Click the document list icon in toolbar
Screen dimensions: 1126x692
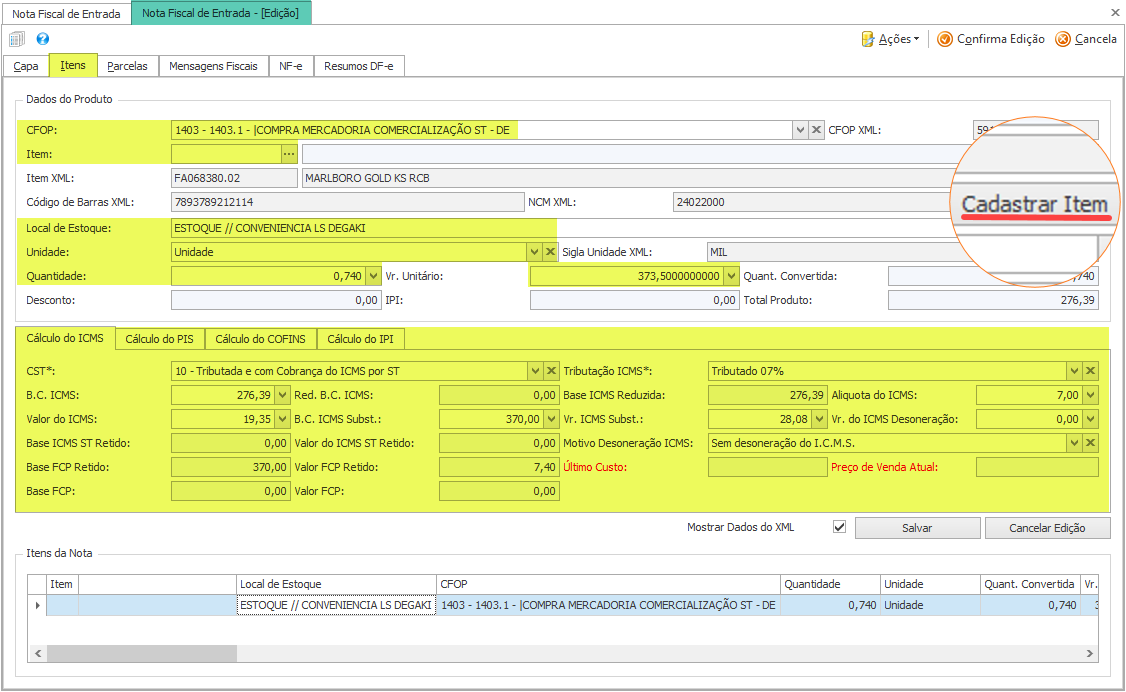17,39
